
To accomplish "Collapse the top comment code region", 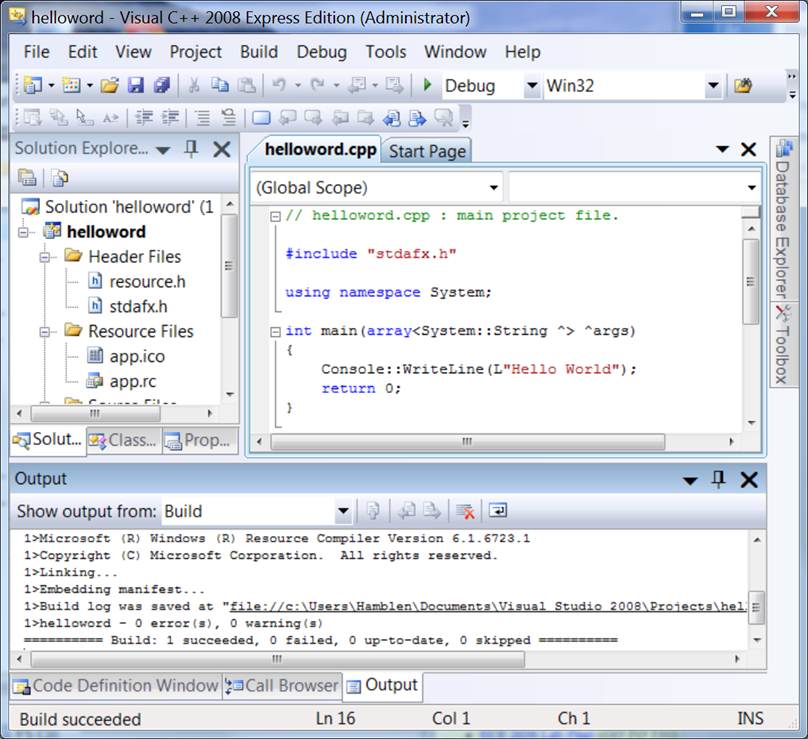I will point(276,216).
